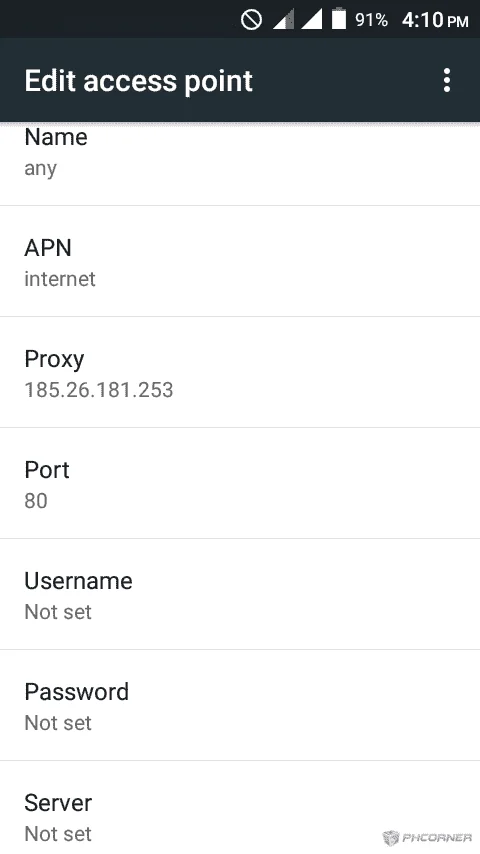Tap the port value 80

pyautogui.click(x=36, y=501)
